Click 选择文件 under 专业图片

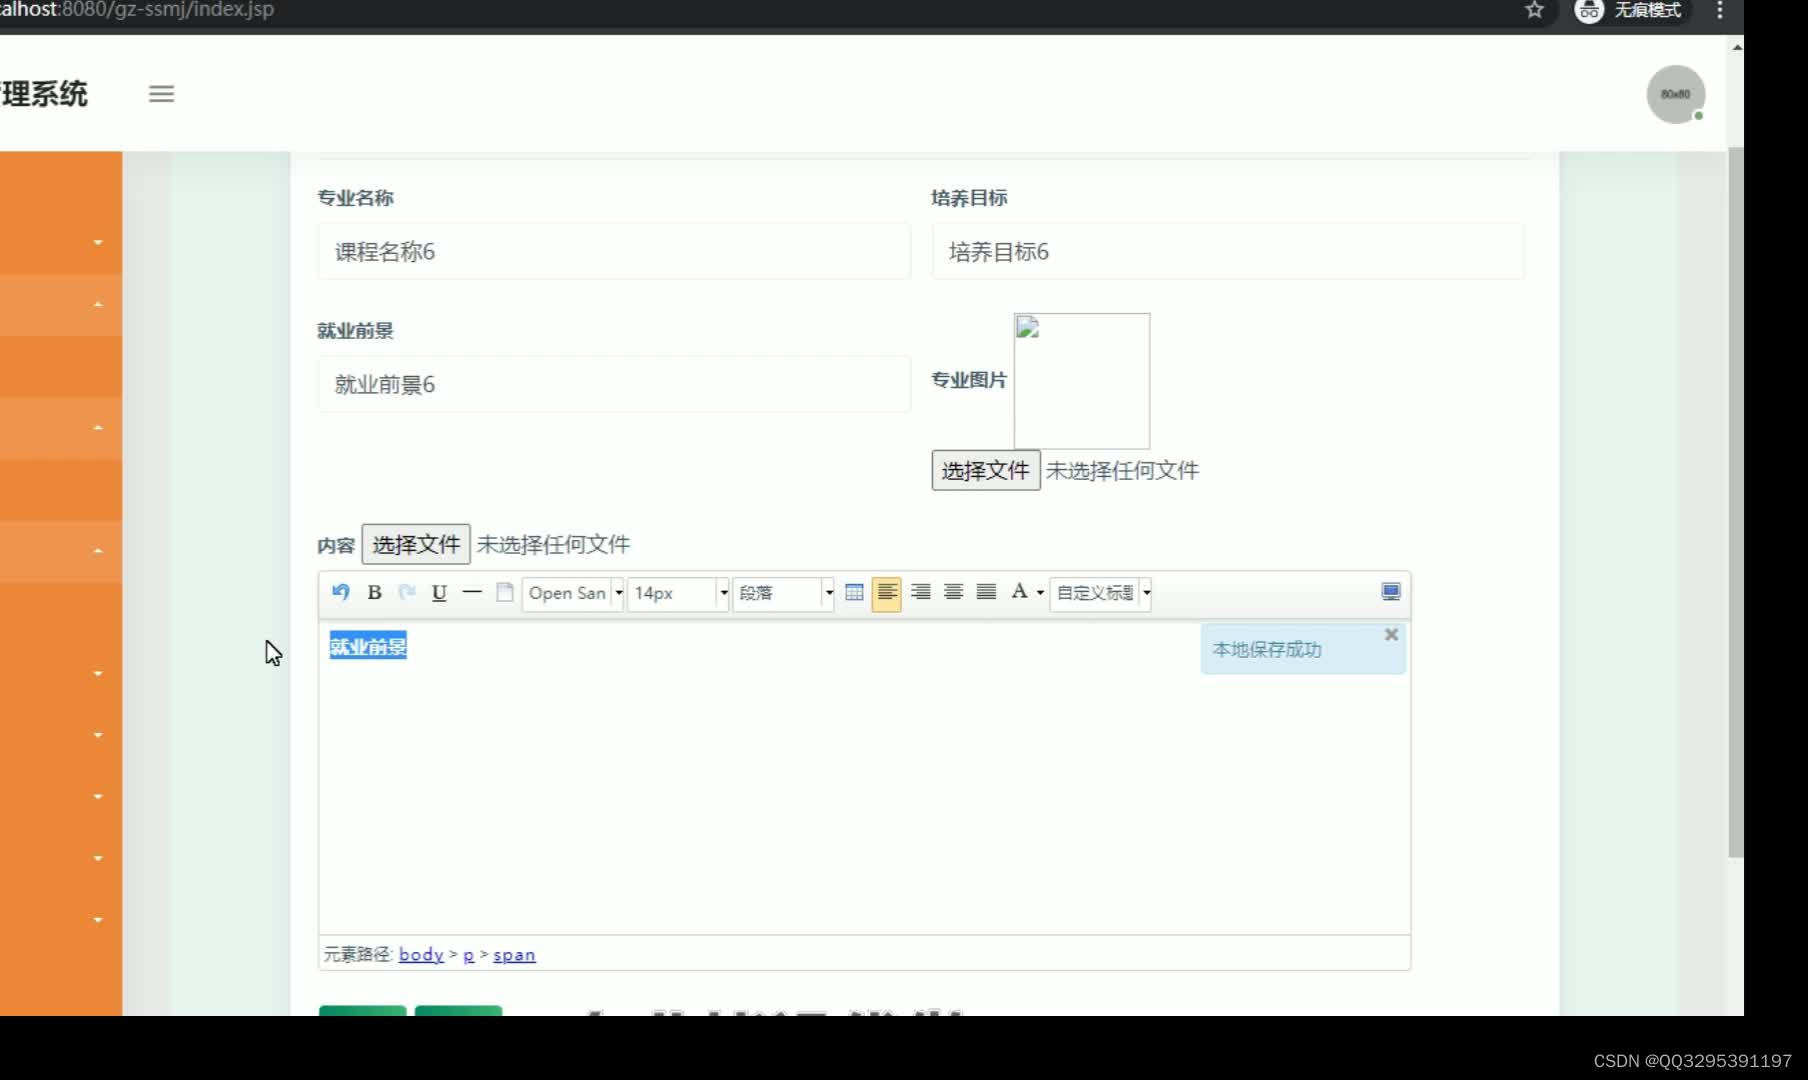point(986,470)
